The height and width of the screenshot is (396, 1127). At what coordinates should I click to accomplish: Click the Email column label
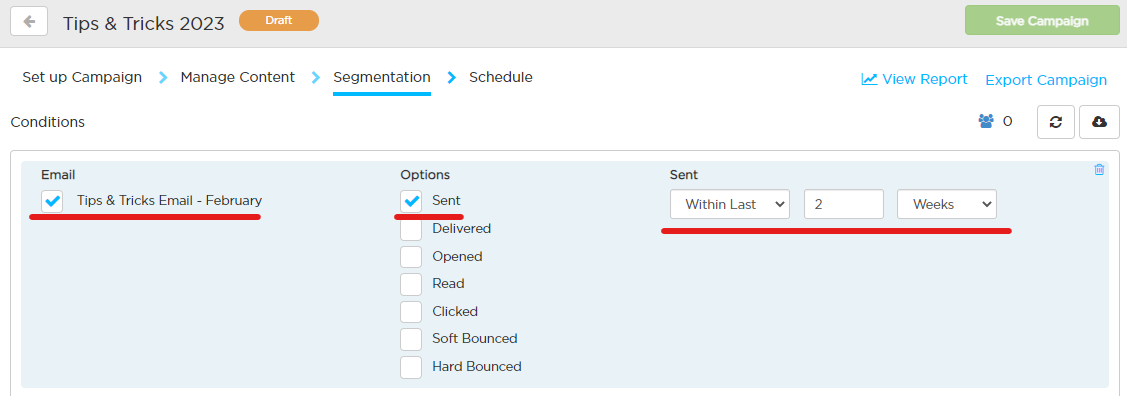click(58, 175)
